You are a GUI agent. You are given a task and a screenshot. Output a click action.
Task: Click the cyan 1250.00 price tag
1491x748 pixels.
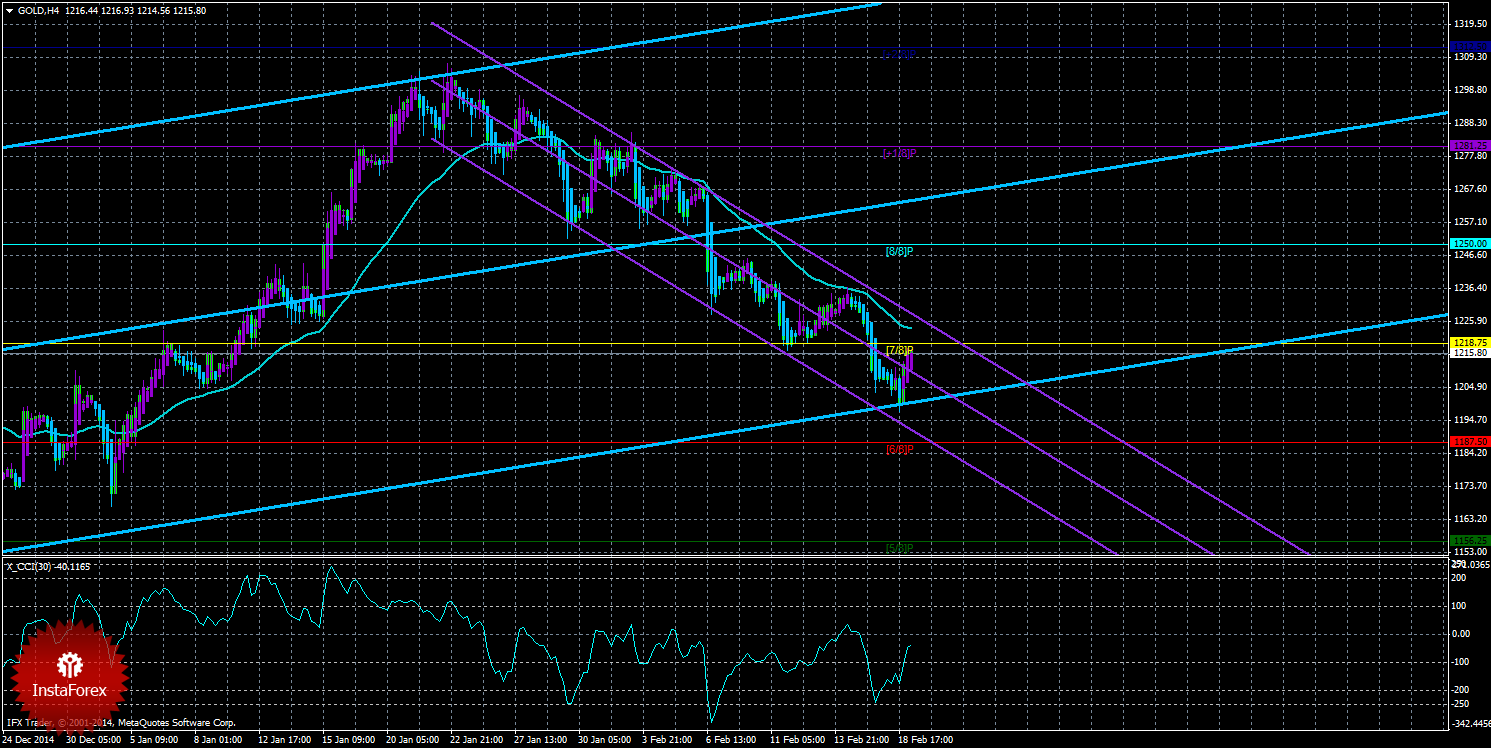tap(1469, 243)
